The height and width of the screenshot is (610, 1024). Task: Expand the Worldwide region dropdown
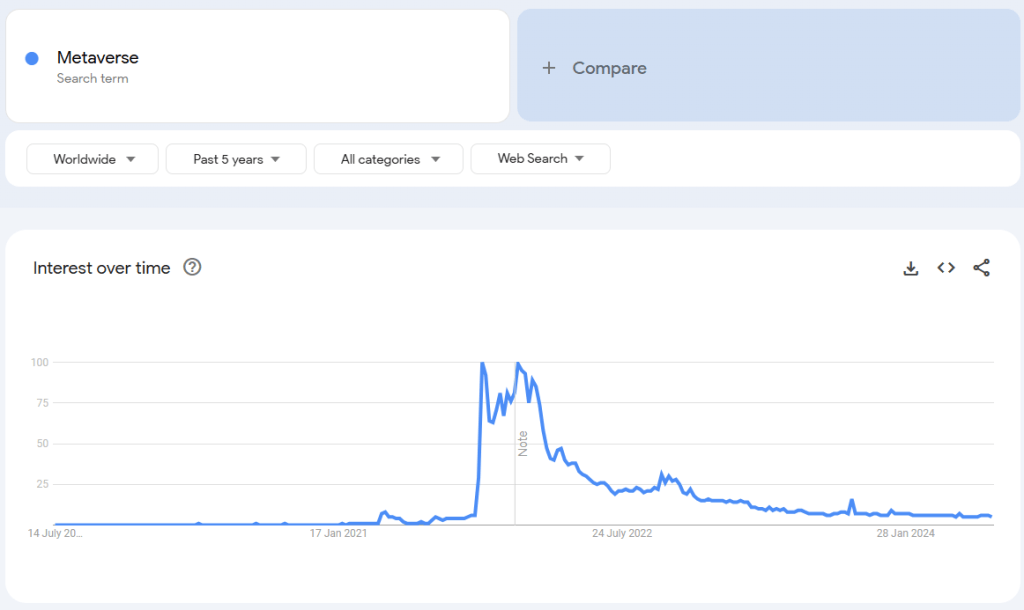click(x=92, y=159)
